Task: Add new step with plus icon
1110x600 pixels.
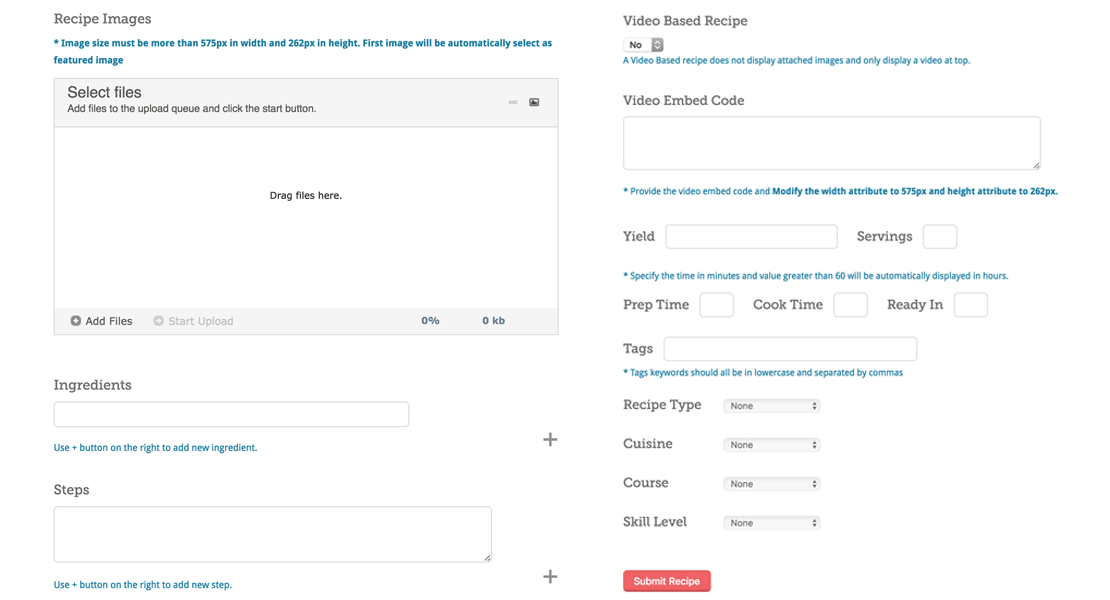Action: [x=550, y=577]
